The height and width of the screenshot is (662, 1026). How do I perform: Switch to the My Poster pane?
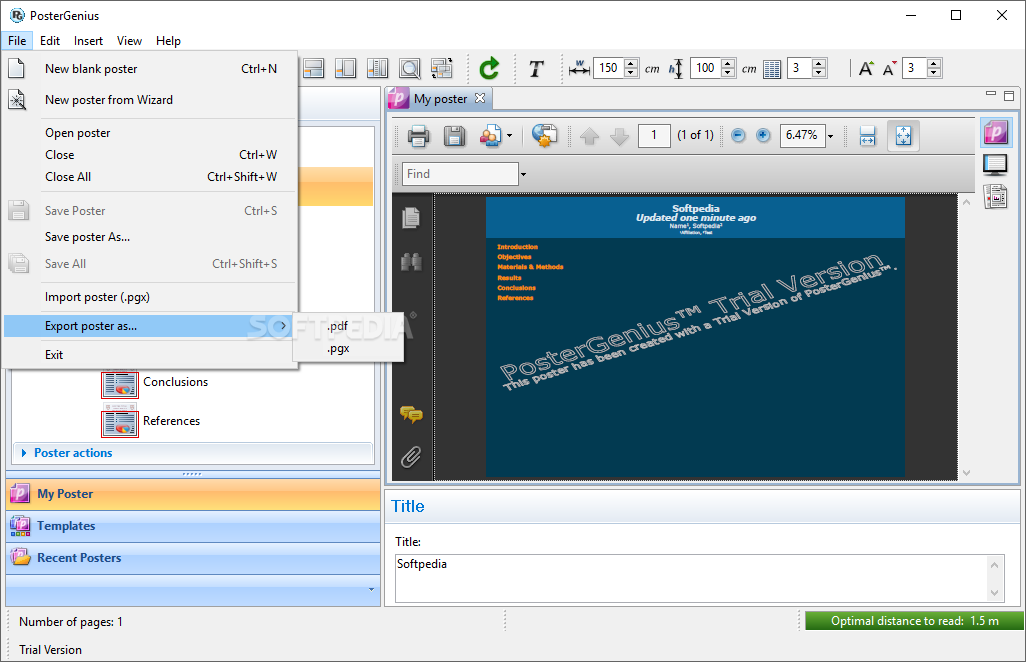193,494
